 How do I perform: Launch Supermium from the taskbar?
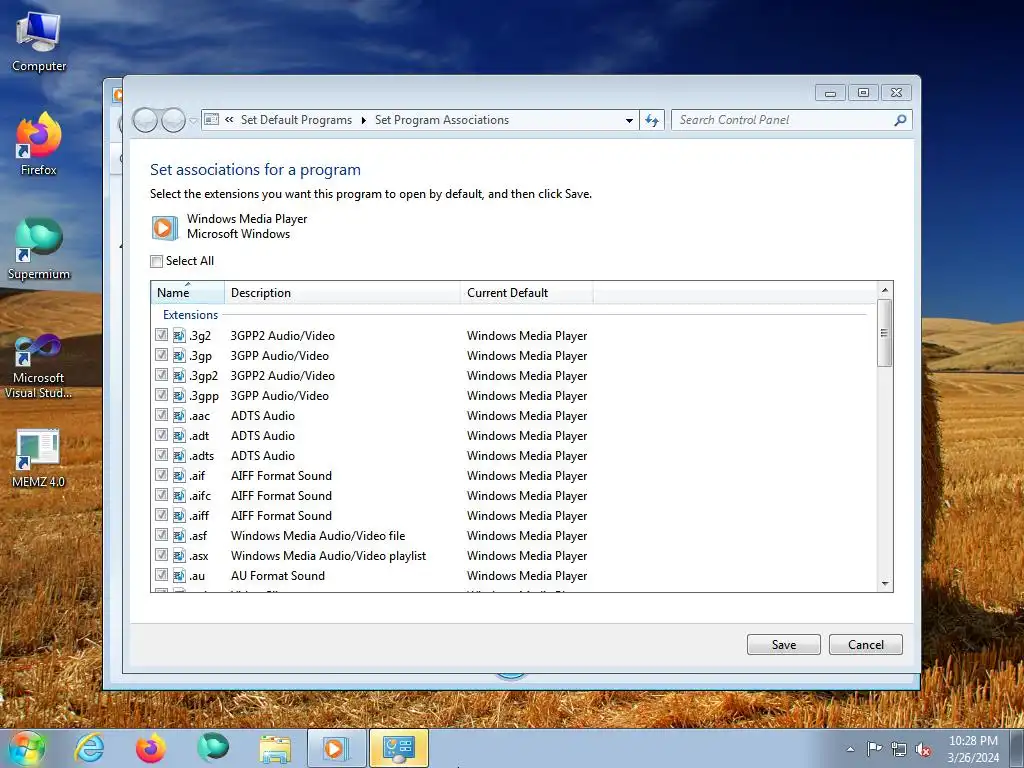coord(213,748)
